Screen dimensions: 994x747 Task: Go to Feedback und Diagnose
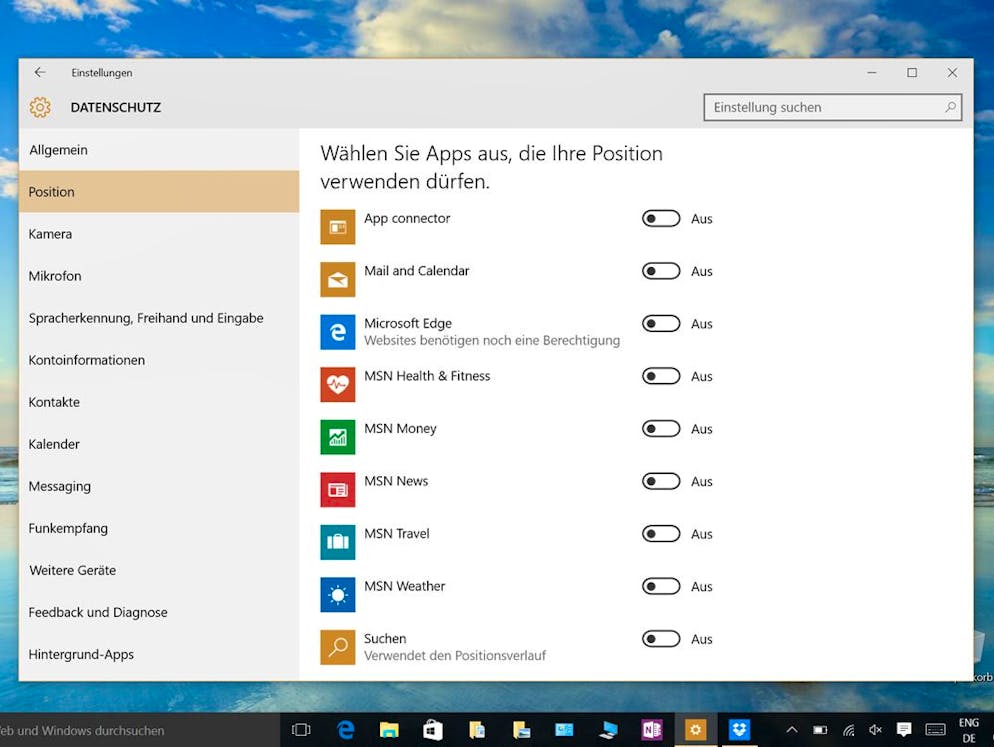pos(159,613)
